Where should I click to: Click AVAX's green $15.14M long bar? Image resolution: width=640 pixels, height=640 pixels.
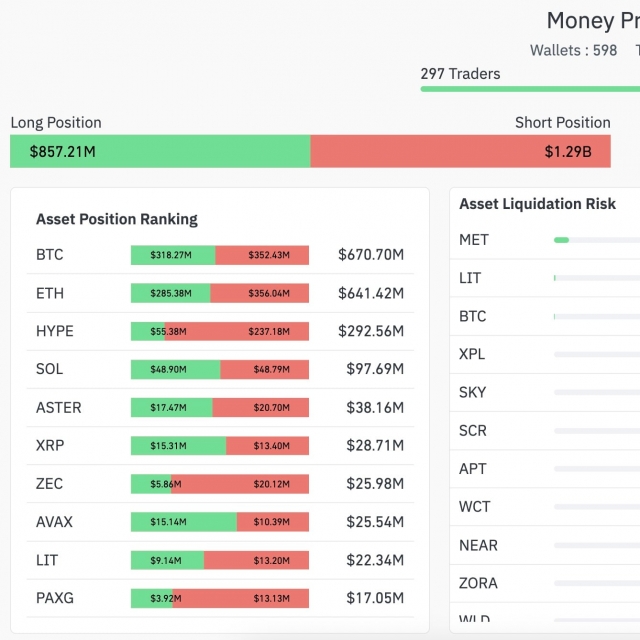pos(184,522)
